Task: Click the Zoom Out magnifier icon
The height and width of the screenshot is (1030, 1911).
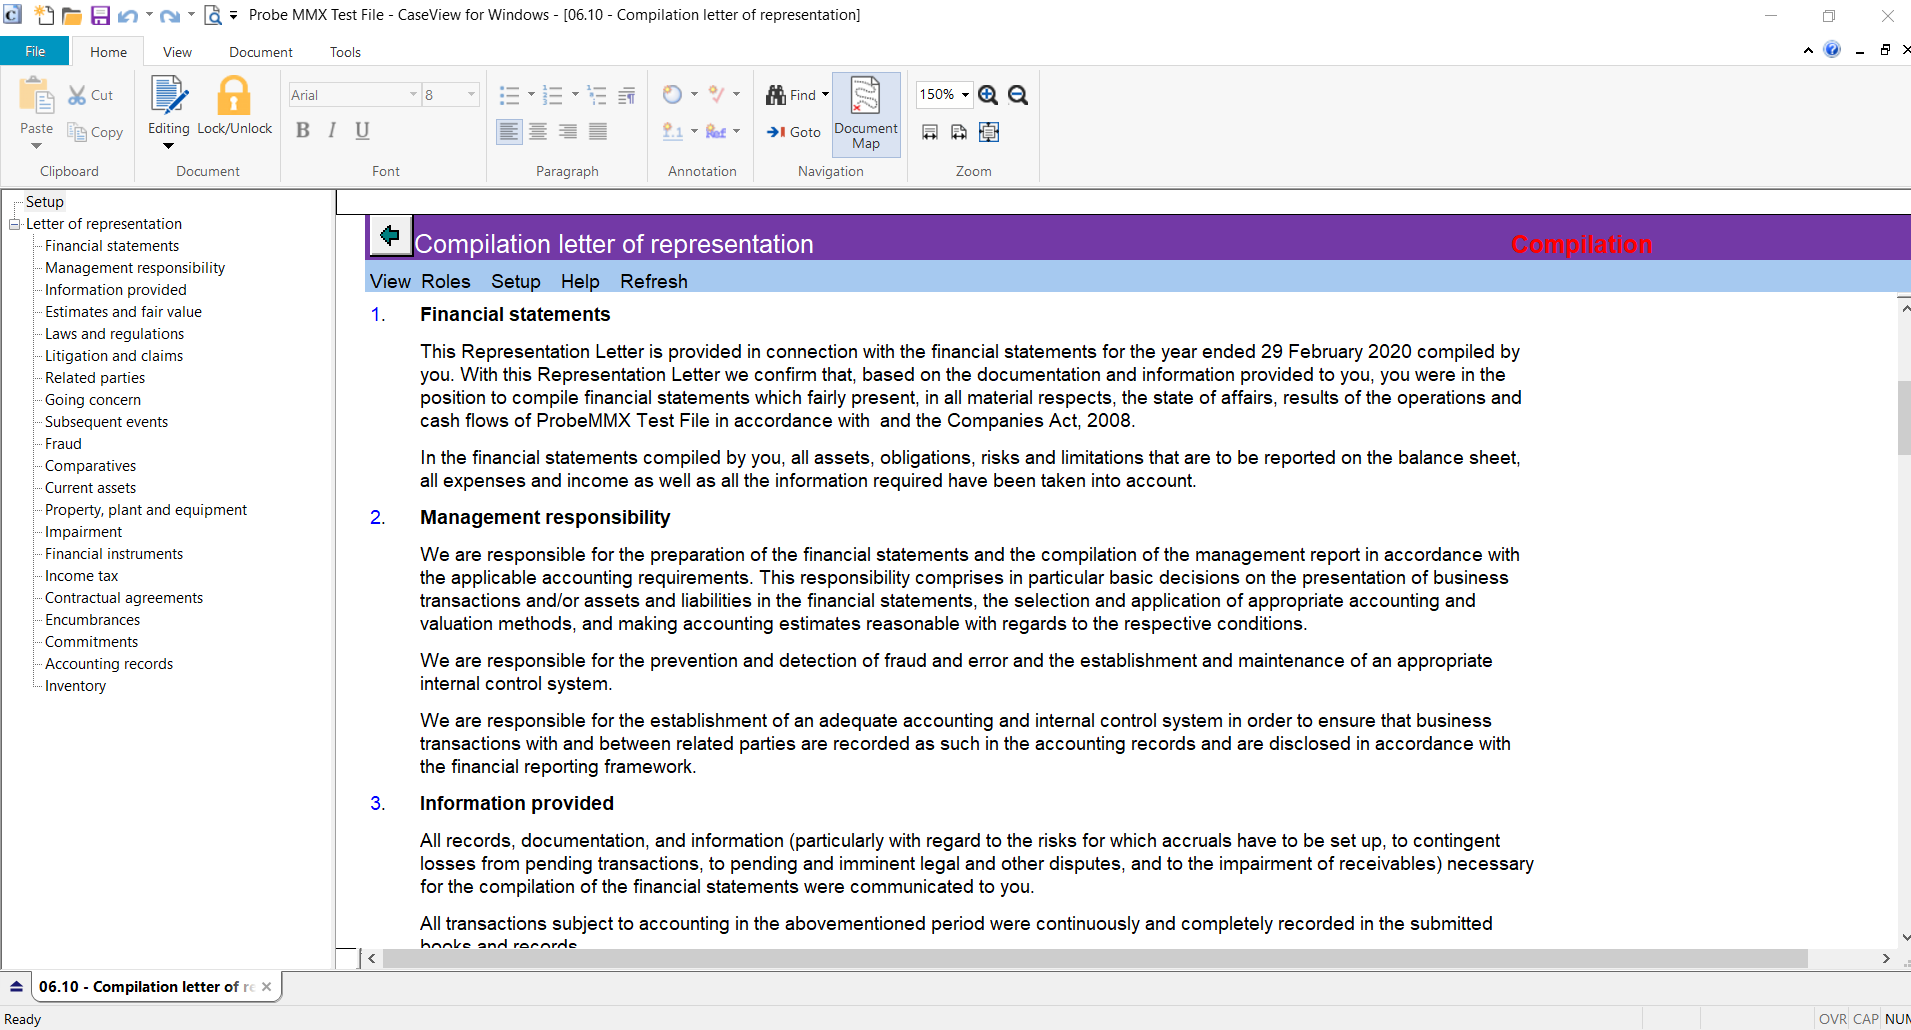Action: tap(1018, 95)
